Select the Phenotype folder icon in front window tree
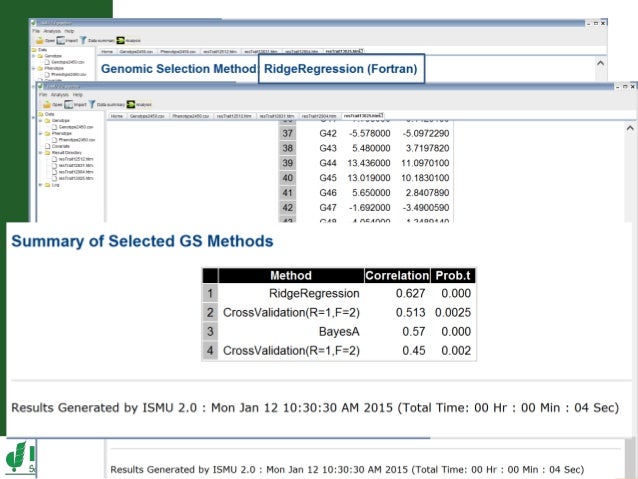Screen dimensions: 638x479 48,133
